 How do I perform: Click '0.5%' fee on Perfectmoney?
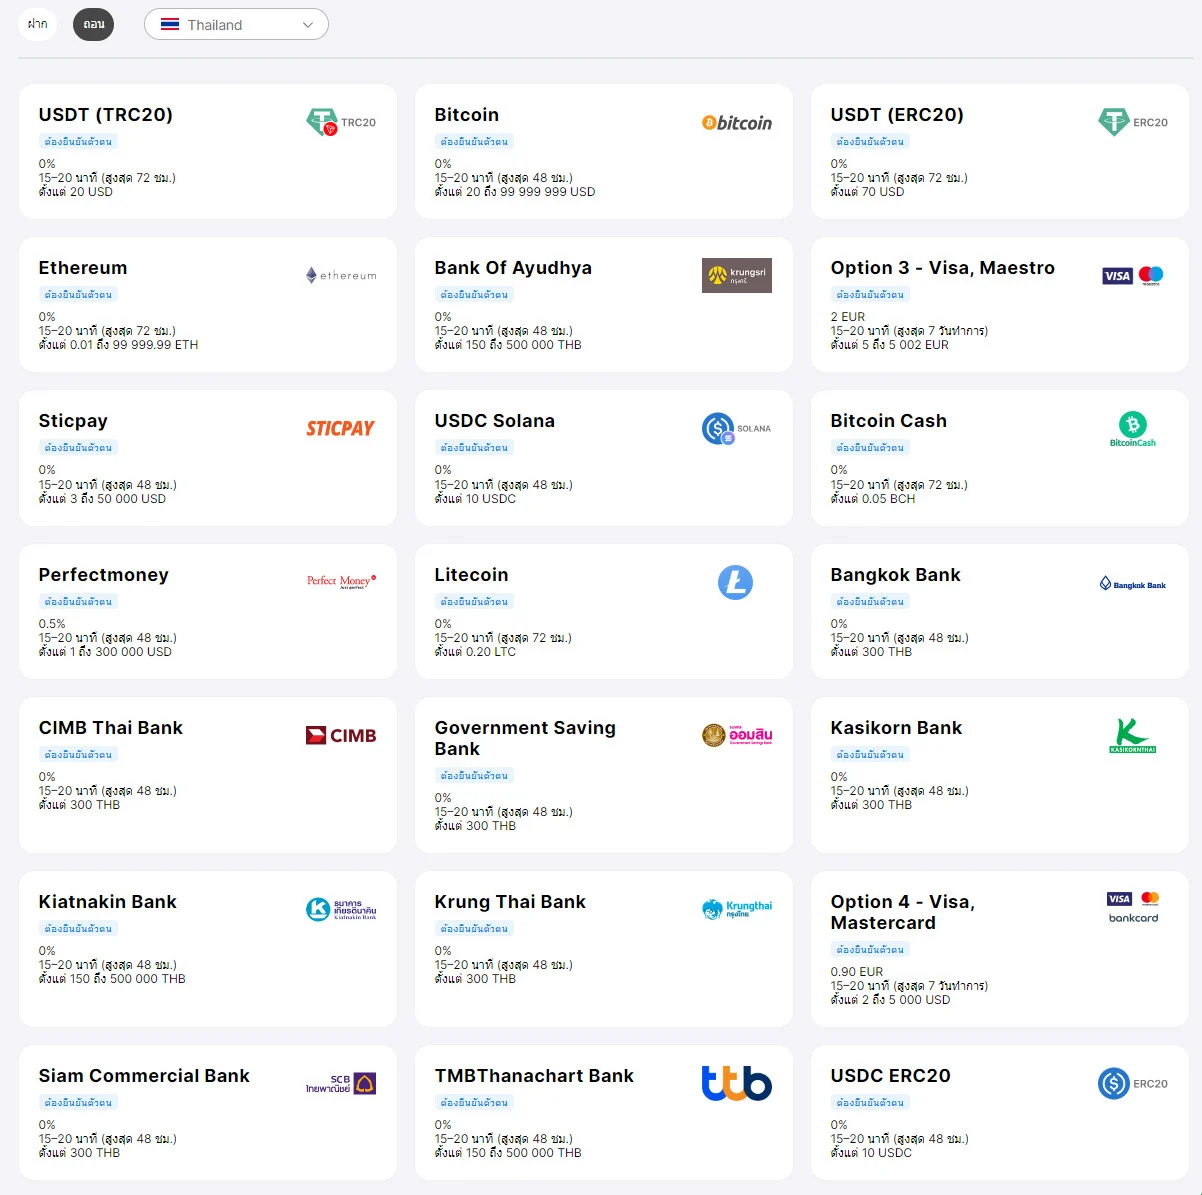pyautogui.click(x=52, y=624)
